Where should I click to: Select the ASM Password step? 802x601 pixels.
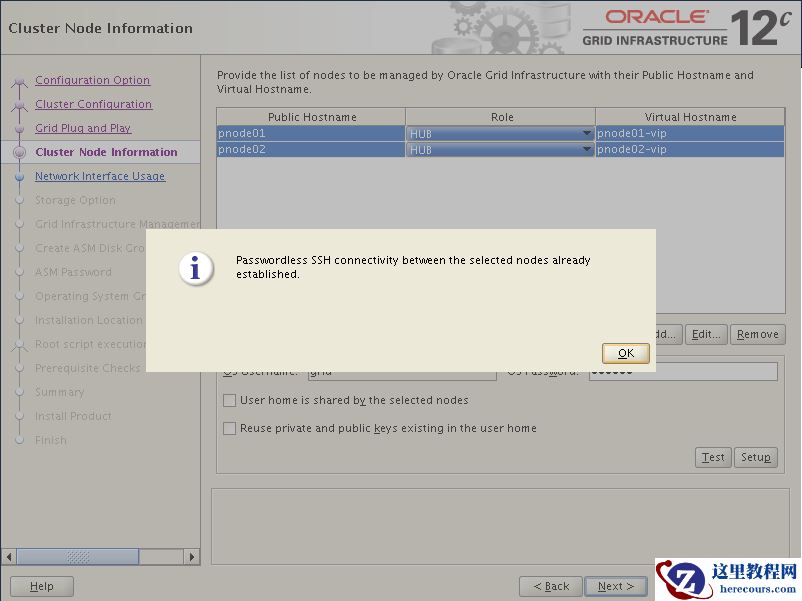pyautogui.click(x=73, y=273)
